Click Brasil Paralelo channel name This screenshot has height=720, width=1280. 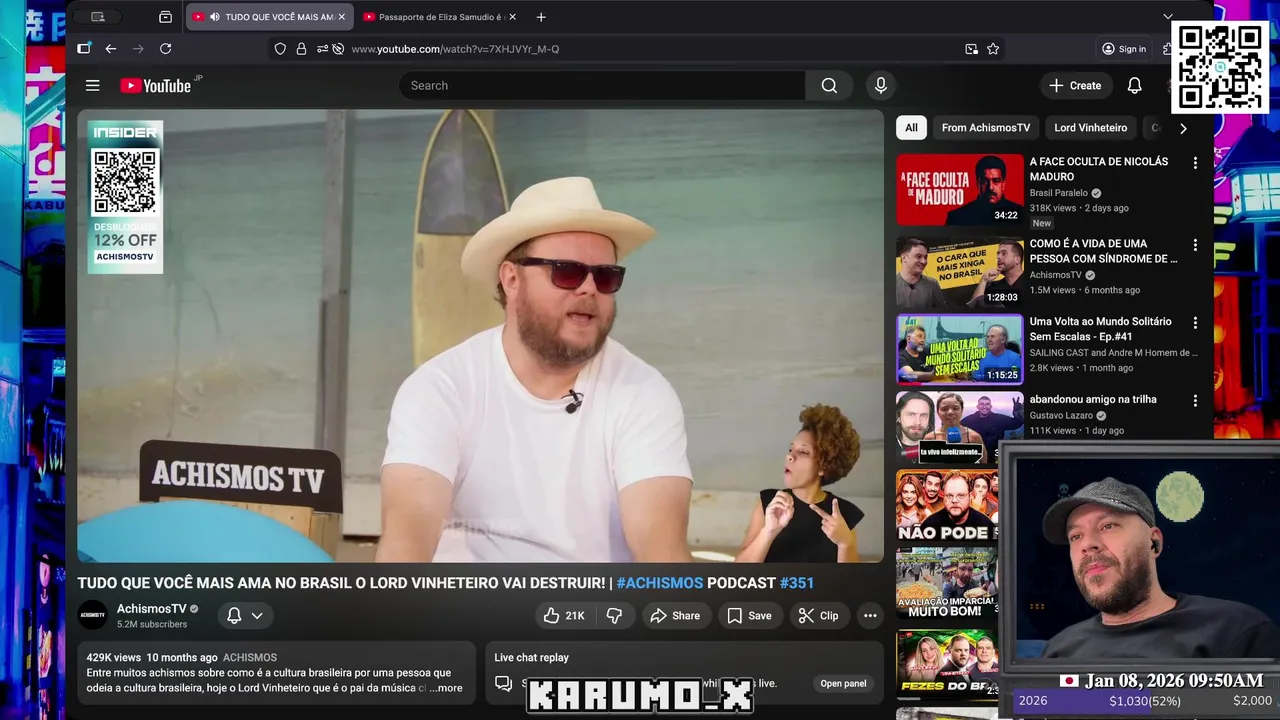(1059, 193)
